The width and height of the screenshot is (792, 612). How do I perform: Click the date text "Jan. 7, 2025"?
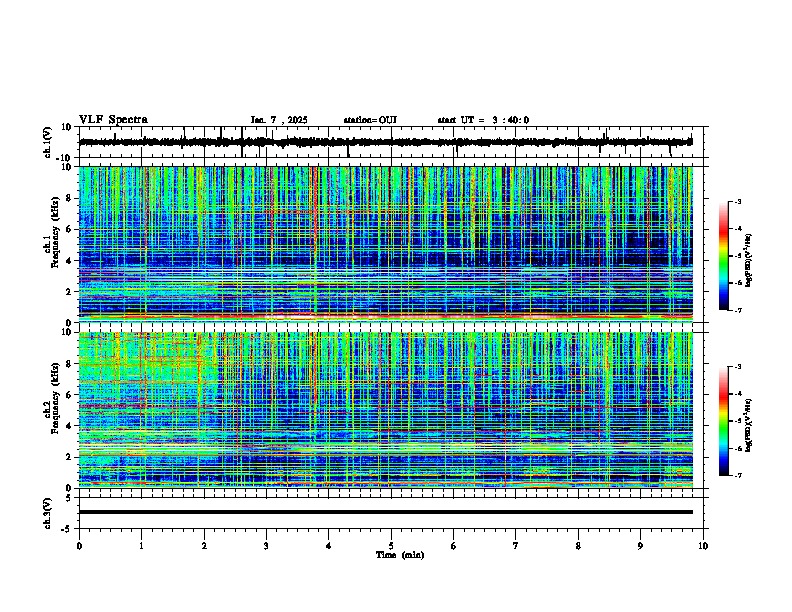pos(279,120)
